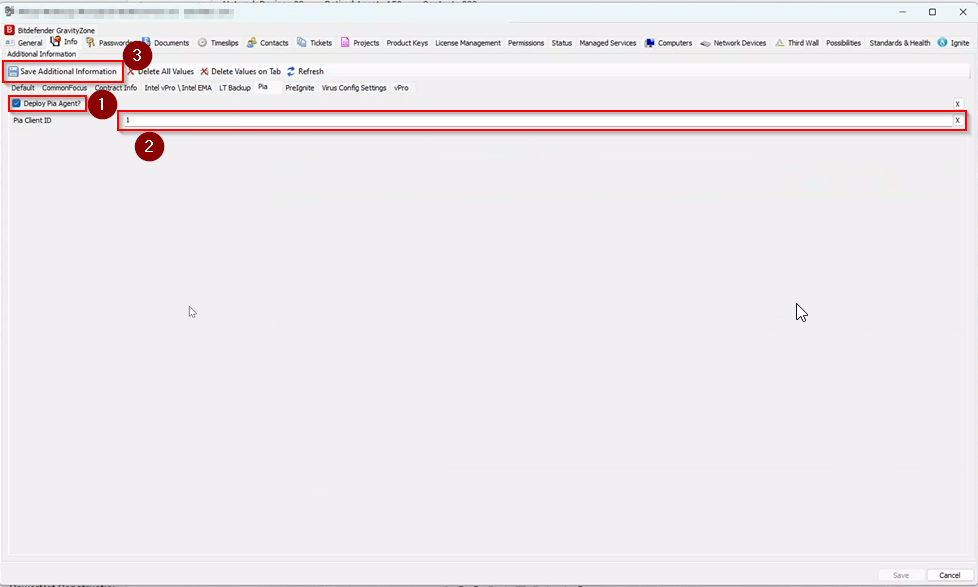Select the Virus Config Settings sub-tab
Image resolution: width=978 pixels, height=587 pixels.
(354, 88)
